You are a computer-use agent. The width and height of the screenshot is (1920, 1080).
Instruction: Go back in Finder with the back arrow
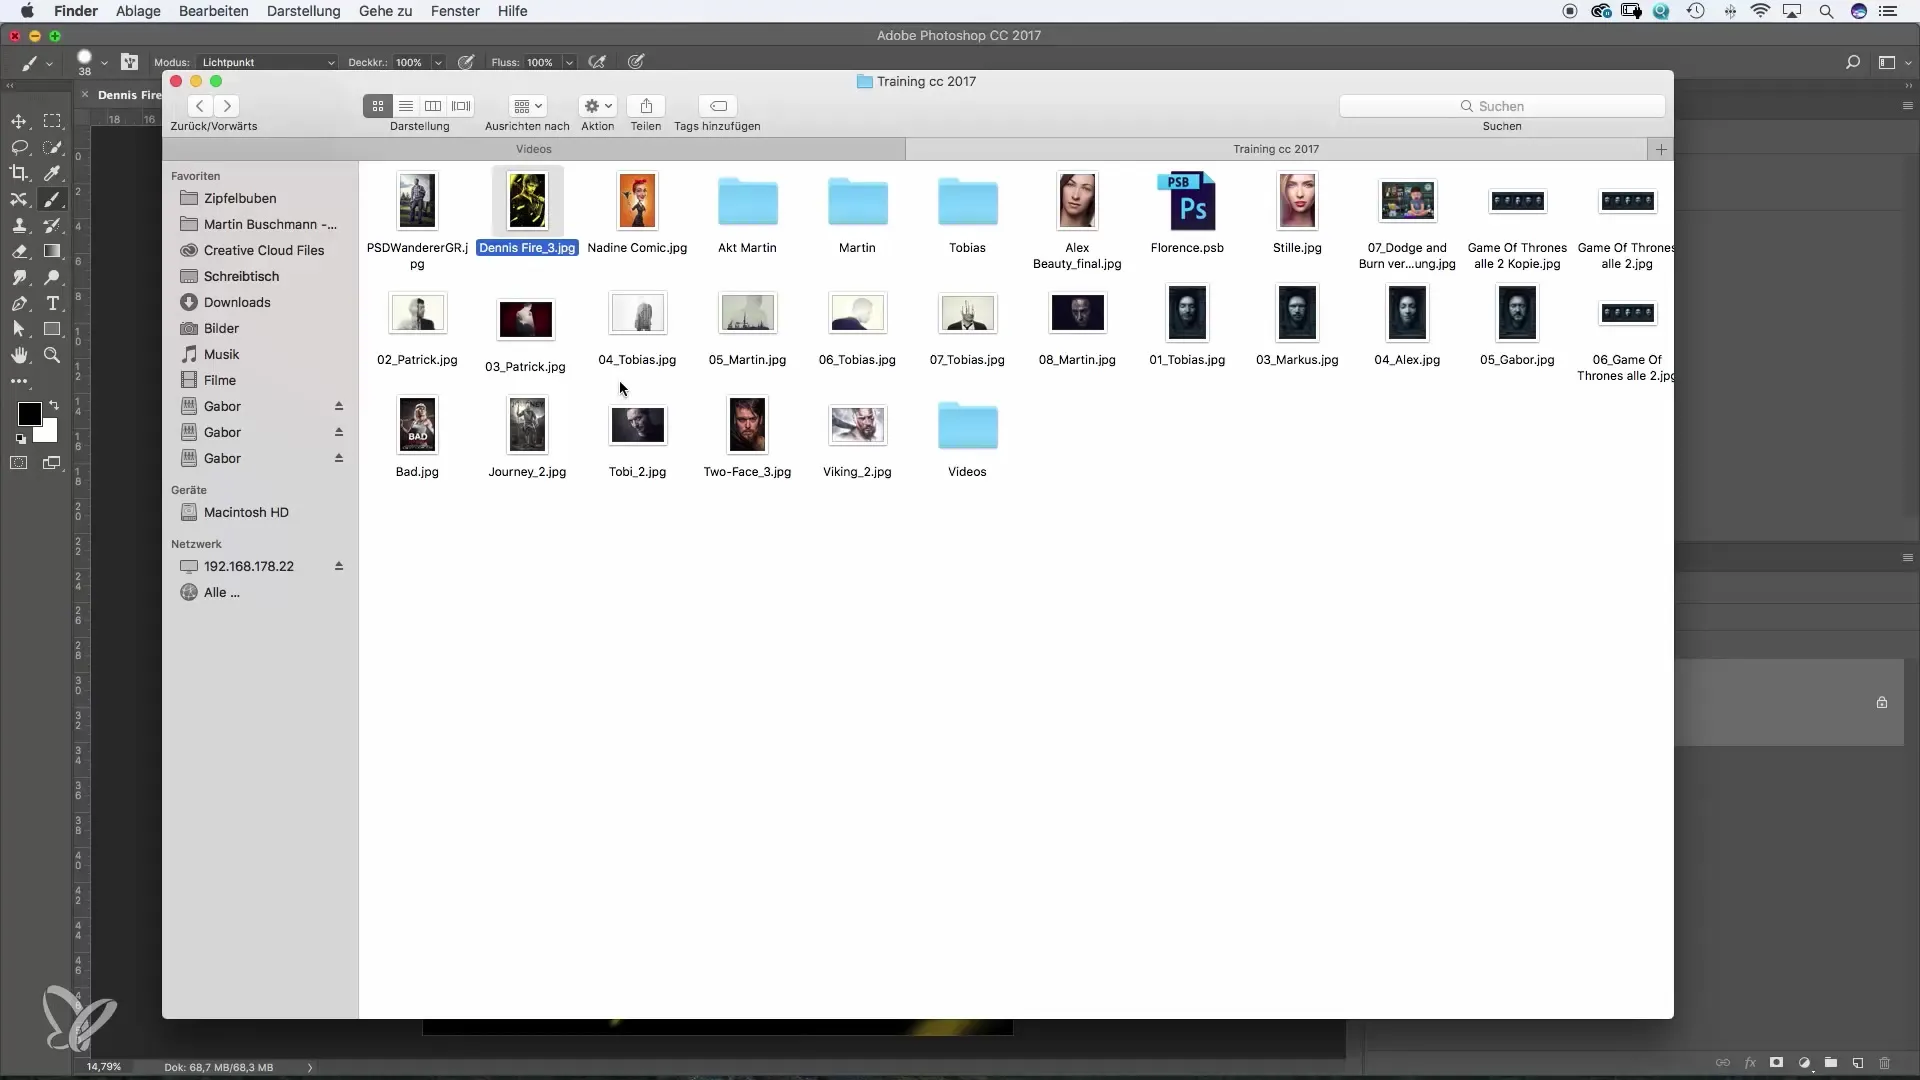tap(200, 106)
